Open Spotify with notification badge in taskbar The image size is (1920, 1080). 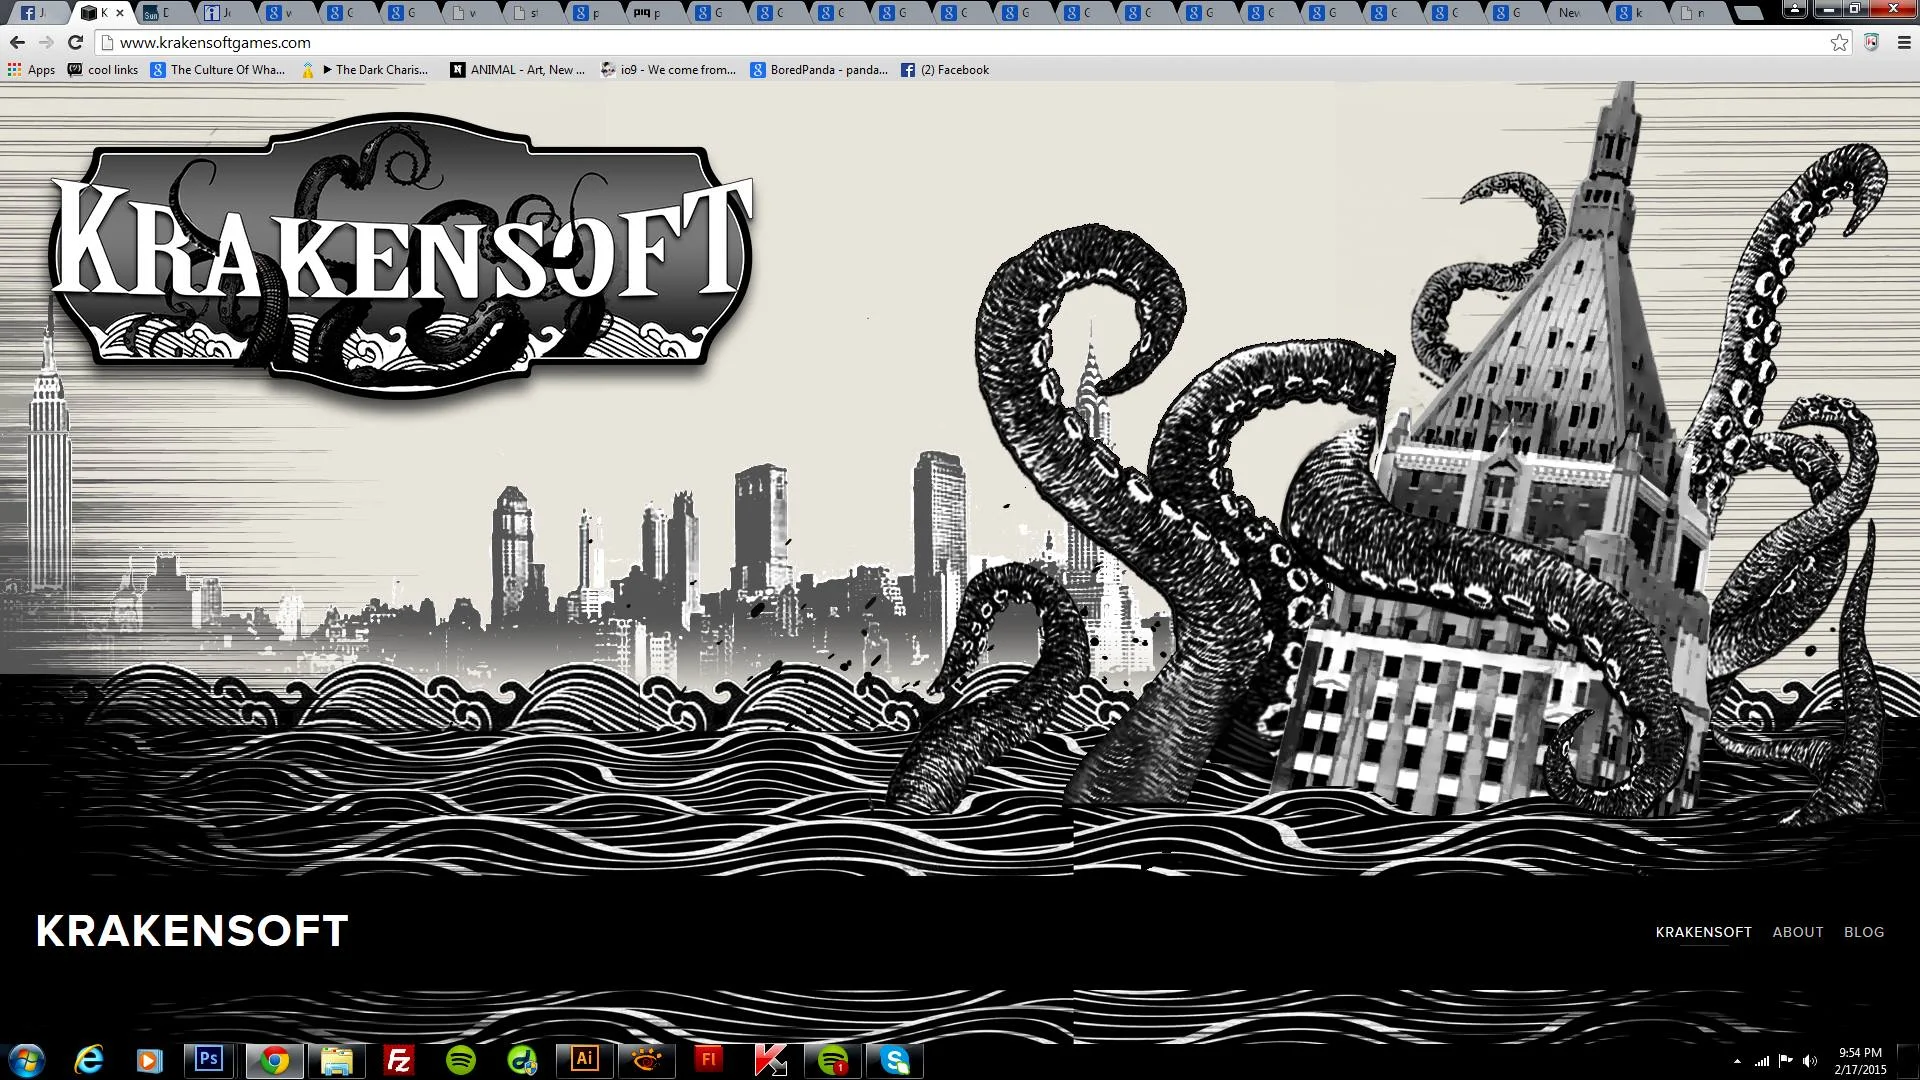tap(833, 1060)
